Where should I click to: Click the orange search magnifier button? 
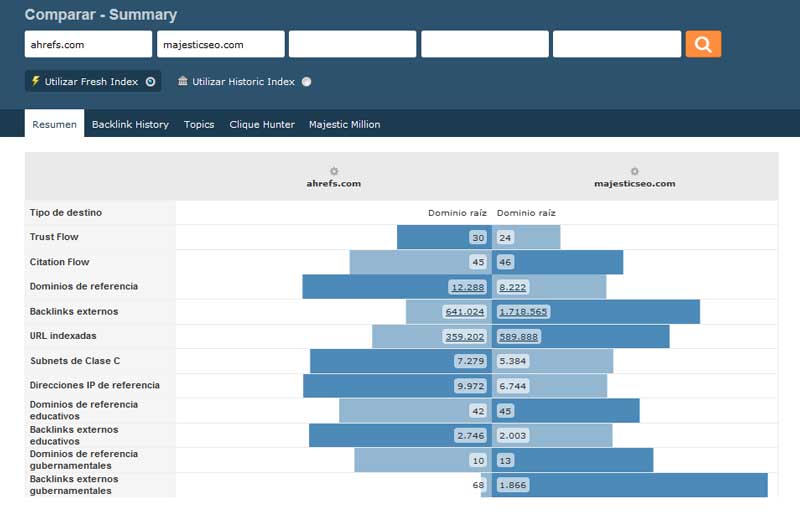[703, 44]
